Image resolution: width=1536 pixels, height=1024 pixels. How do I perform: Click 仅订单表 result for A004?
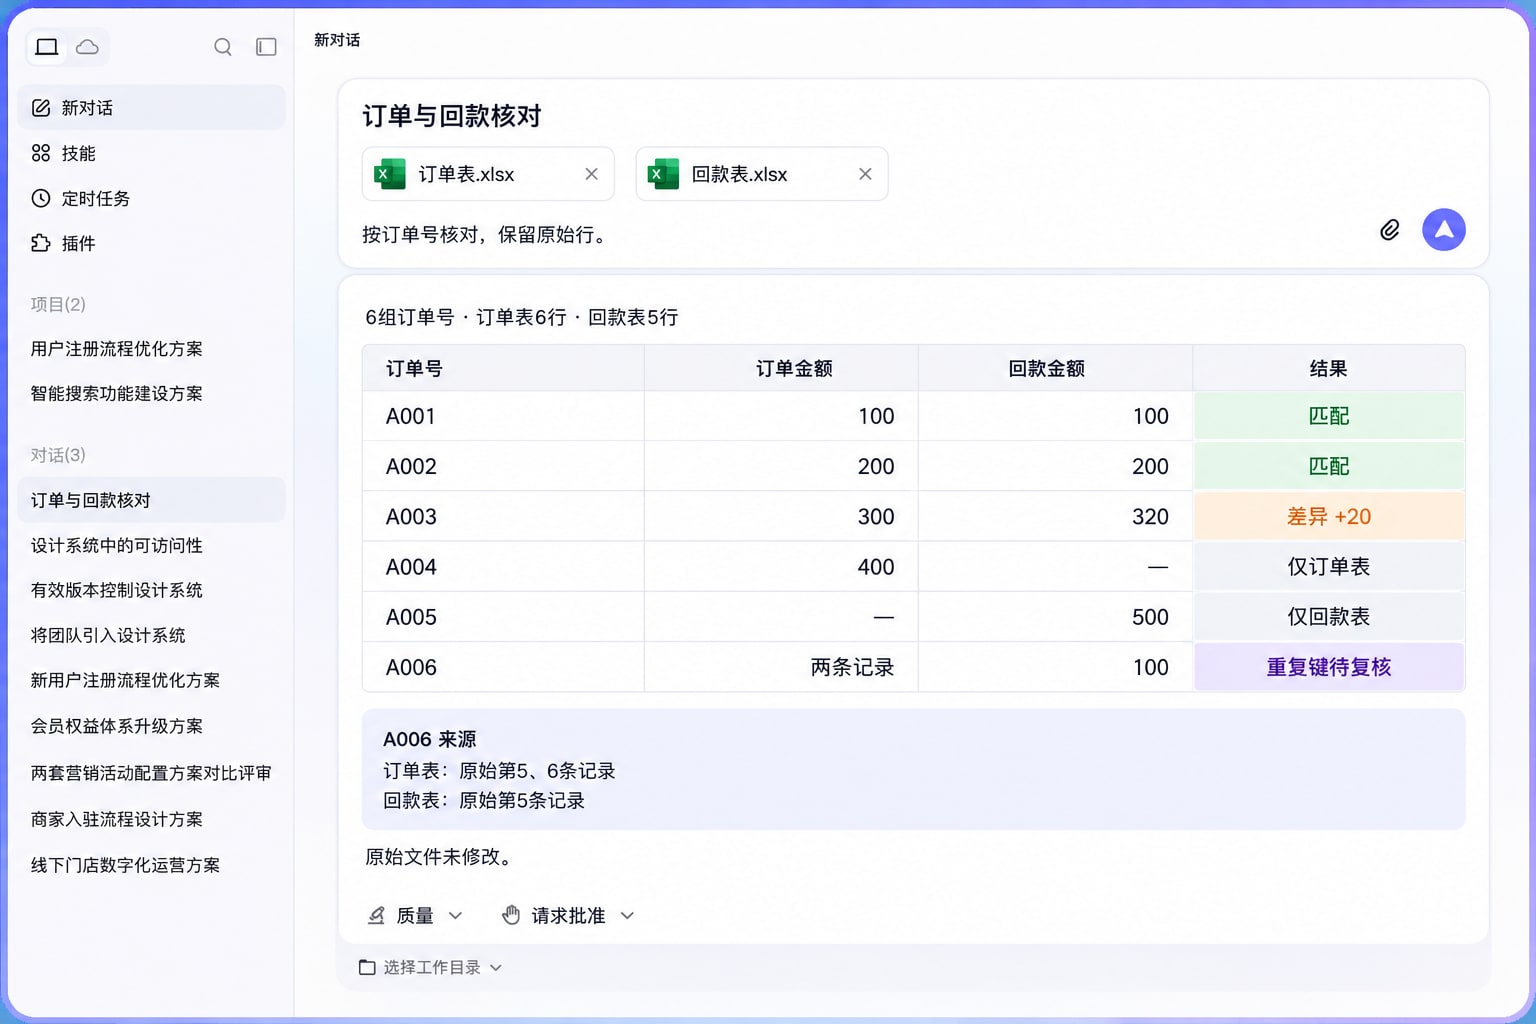point(1329,567)
